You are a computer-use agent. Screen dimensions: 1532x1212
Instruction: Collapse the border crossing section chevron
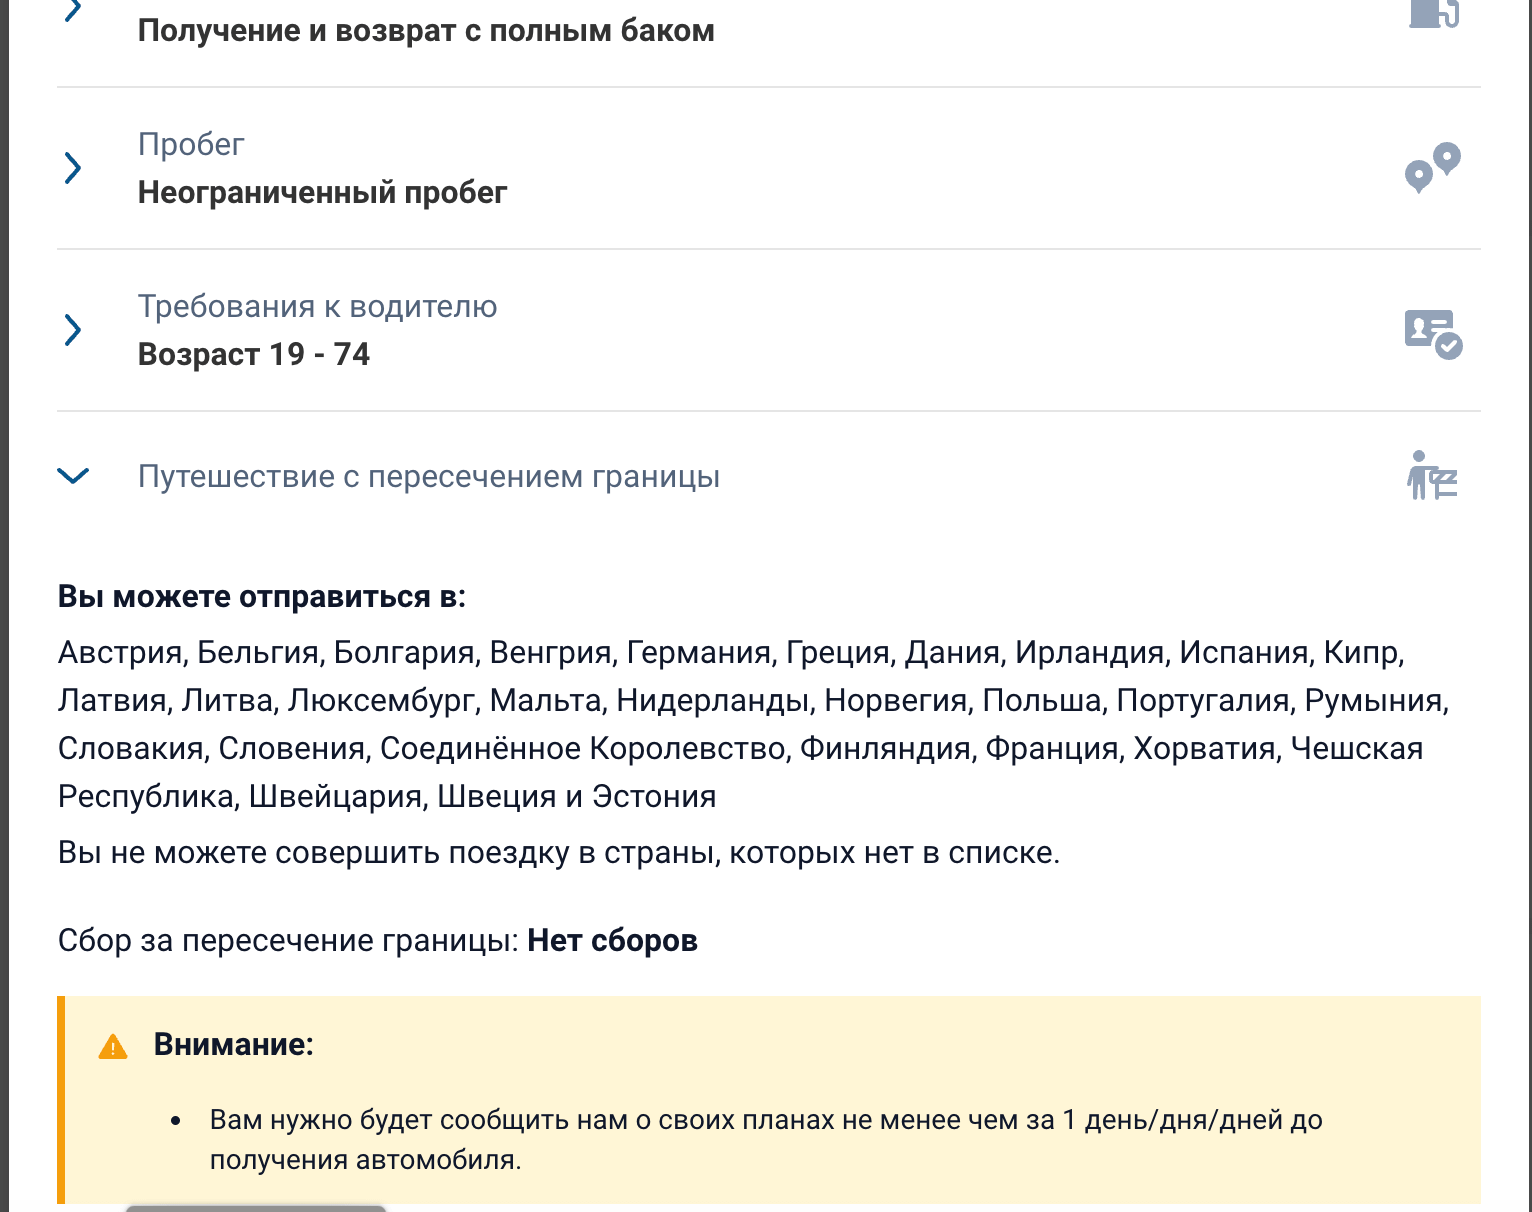pyautogui.click(x=73, y=476)
